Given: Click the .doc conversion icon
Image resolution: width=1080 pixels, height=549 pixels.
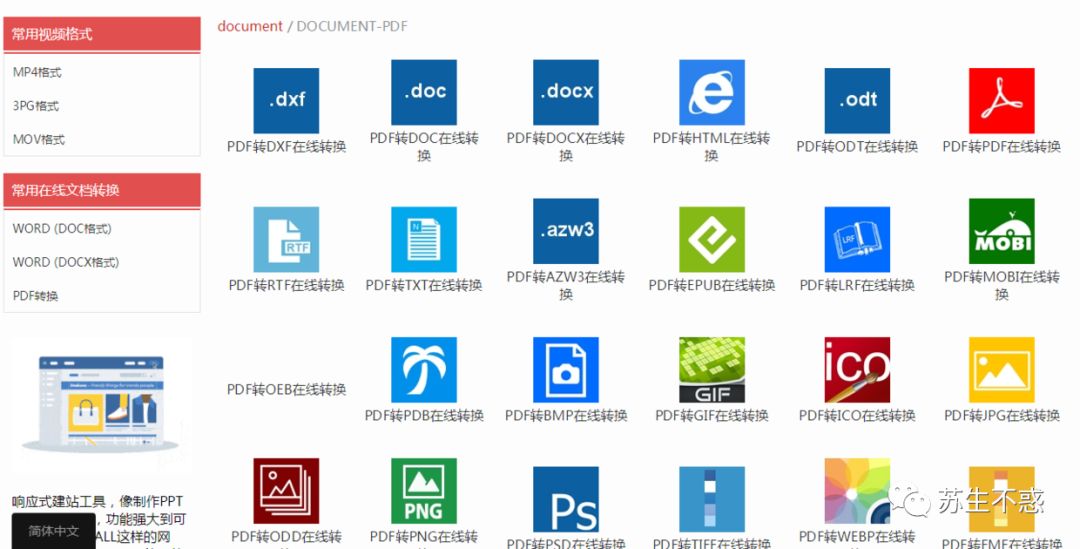Looking at the screenshot, I should tap(424, 92).
